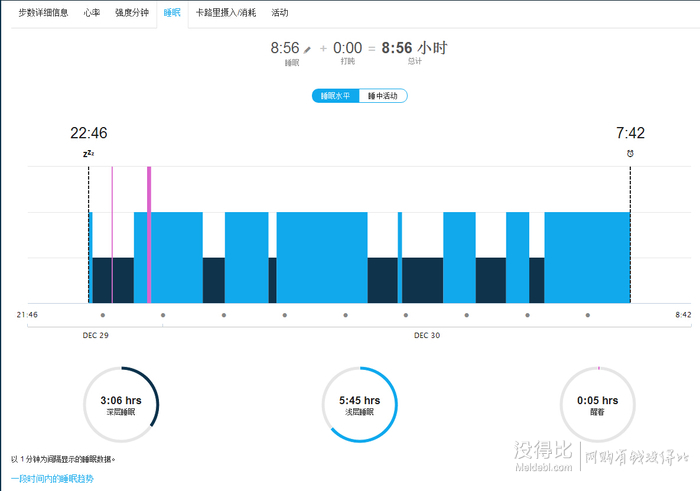Click the thick pink awake marker bar
Image resolution: width=700 pixels, height=491 pixels.
click(x=149, y=235)
